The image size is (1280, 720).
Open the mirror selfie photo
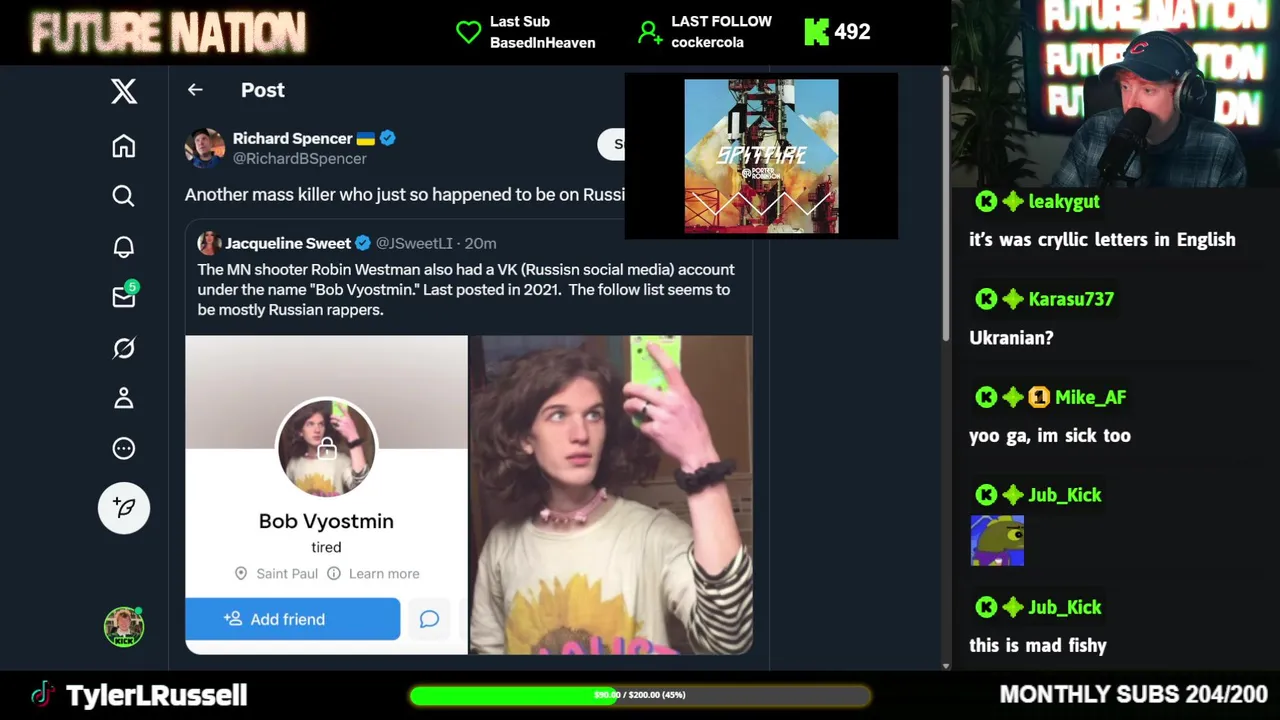(x=612, y=495)
